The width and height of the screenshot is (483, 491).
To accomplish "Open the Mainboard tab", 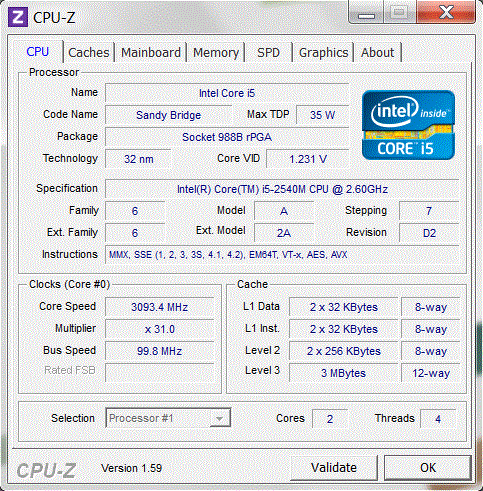I will click(x=151, y=52).
